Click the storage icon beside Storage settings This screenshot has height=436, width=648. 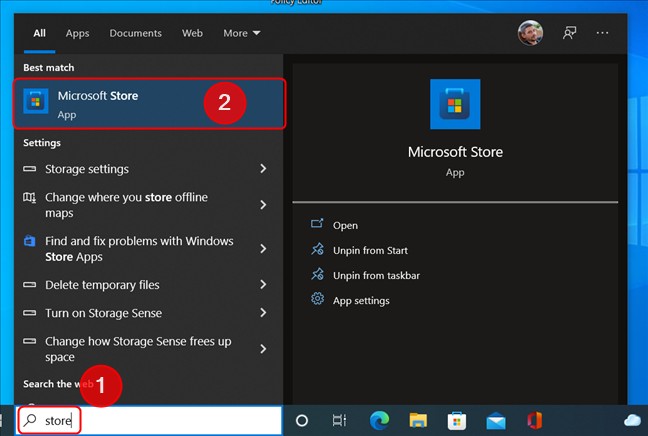pyautogui.click(x=29, y=169)
